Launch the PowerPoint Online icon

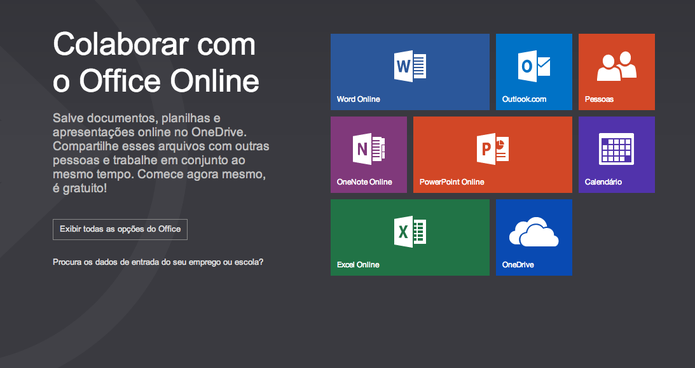(492, 149)
